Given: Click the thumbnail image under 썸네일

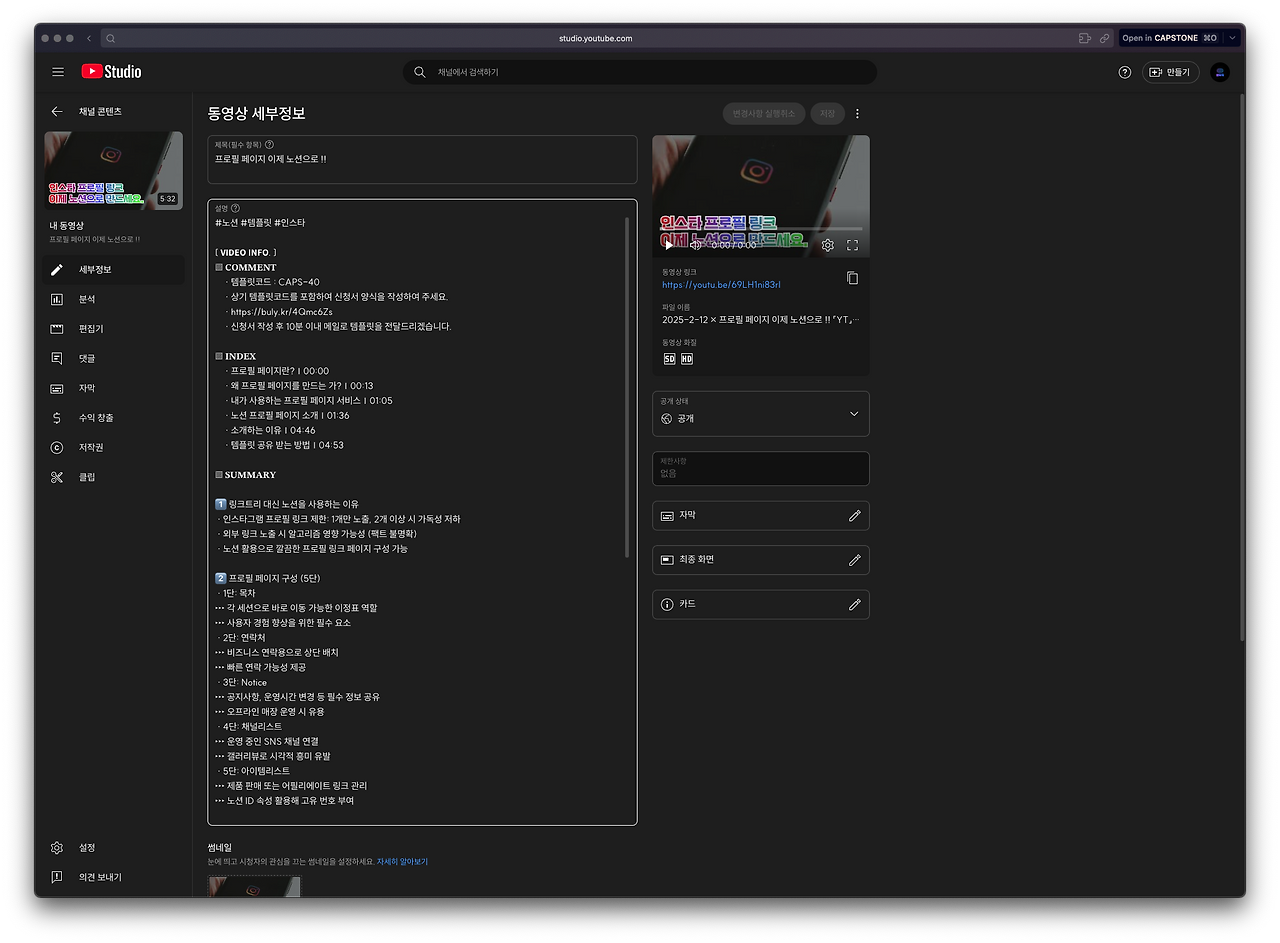Looking at the screenshot, I should point(254,886).
